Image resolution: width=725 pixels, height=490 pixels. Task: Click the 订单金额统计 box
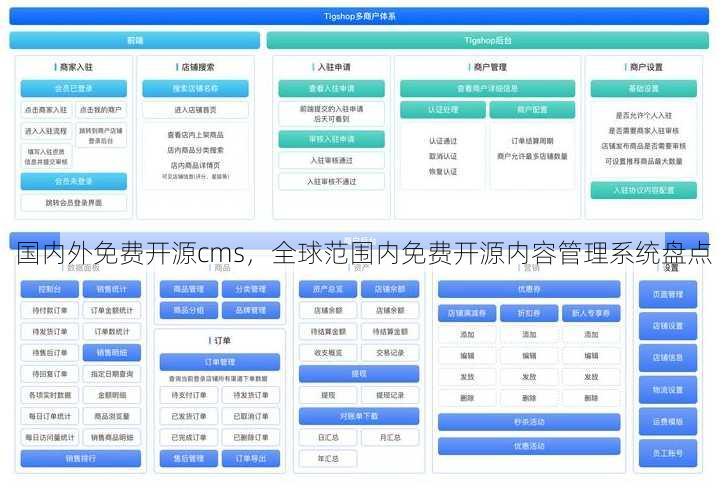[111, 311]
